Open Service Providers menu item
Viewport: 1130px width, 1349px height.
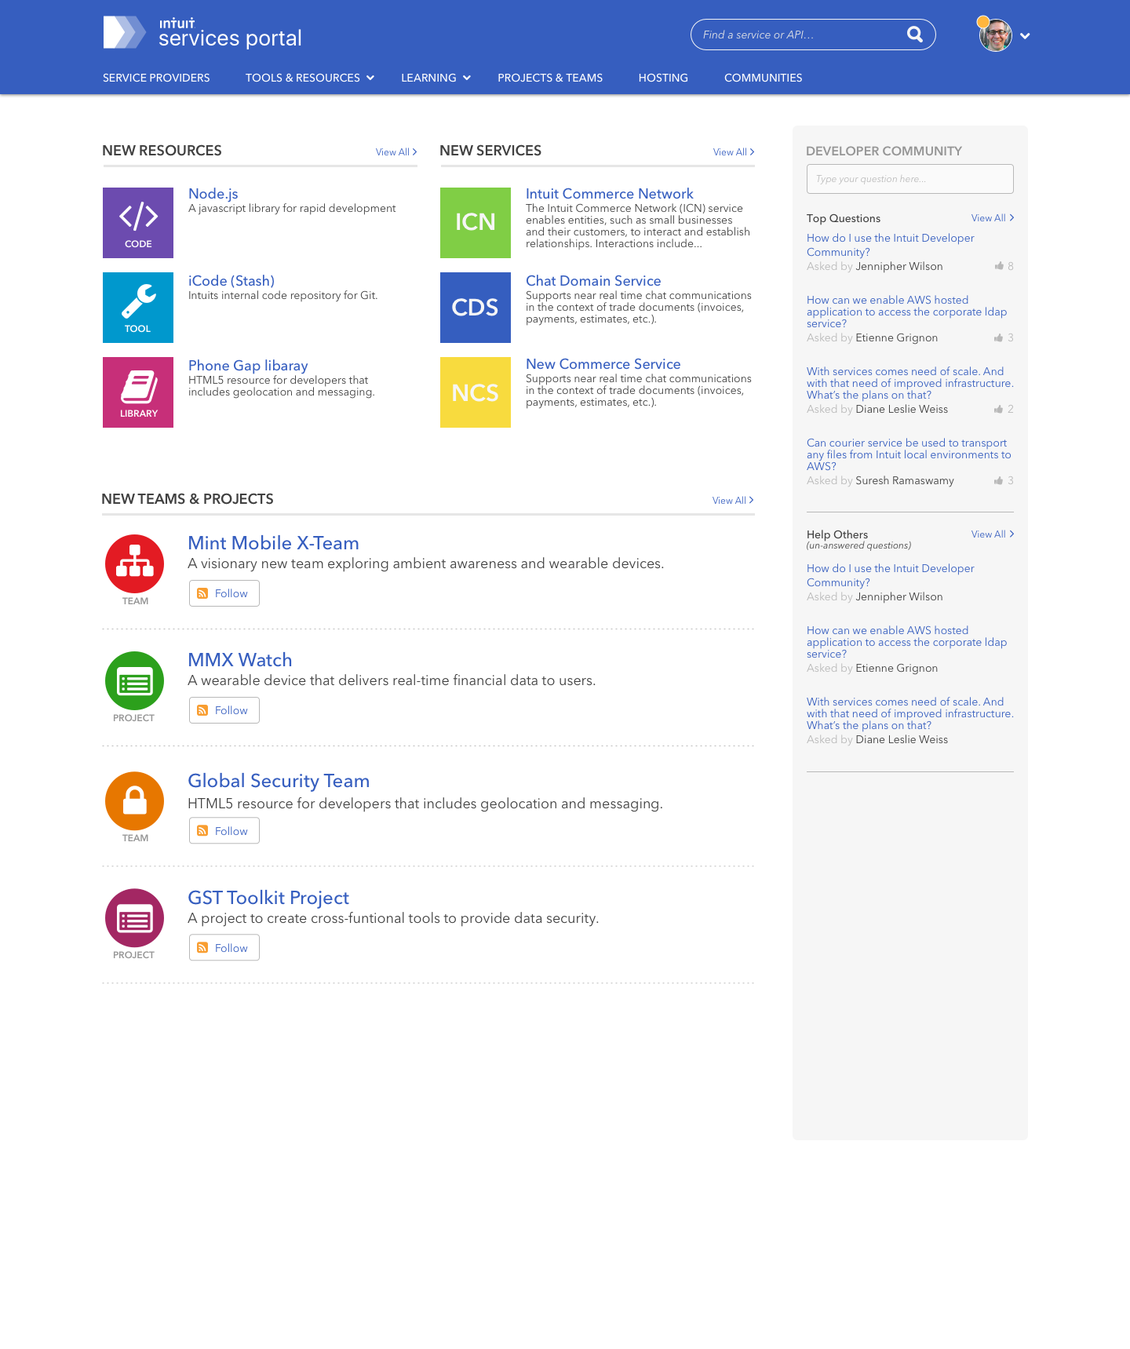tap(156, 78)
